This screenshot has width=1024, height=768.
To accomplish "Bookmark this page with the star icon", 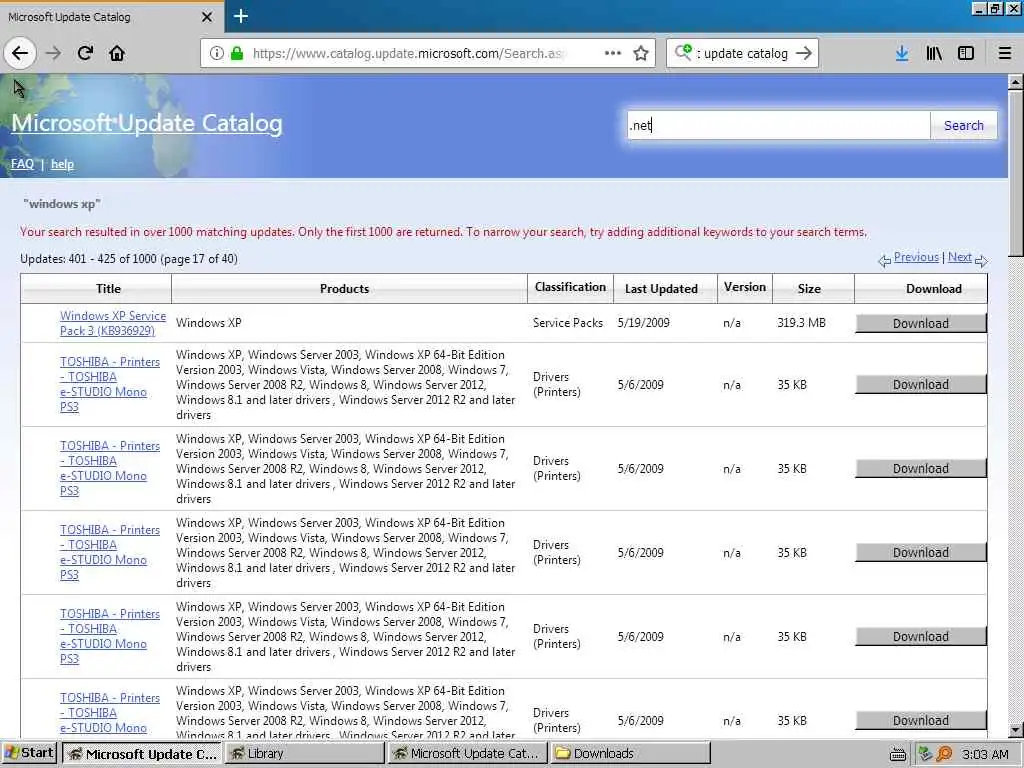I will pyautogui.click(x=641, y=53).
